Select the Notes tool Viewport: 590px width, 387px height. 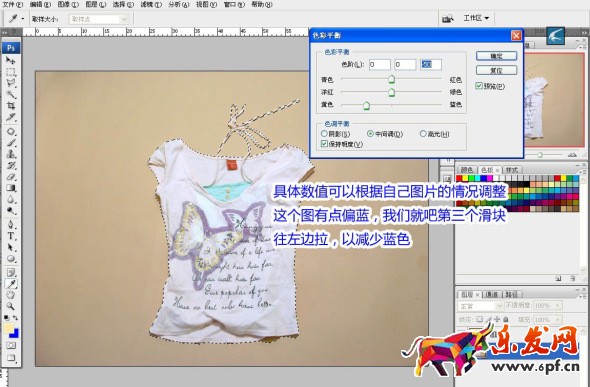click(x=11, y=272)
